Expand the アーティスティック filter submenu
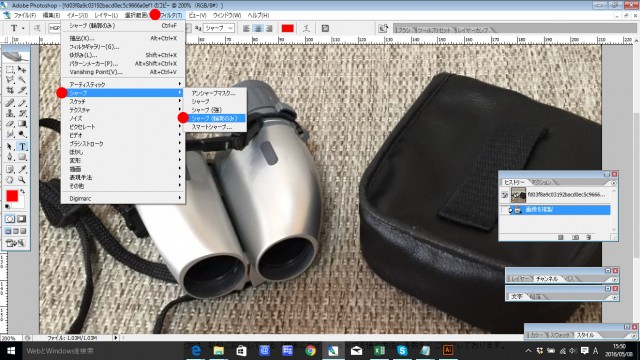Image resolution: width=640 pixels, height=360 pixels. [x=123, y=84]
